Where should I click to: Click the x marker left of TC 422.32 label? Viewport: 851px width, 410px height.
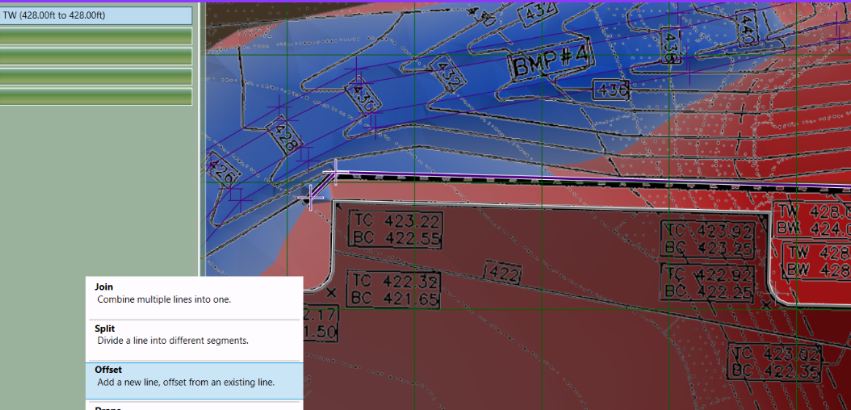331,293
